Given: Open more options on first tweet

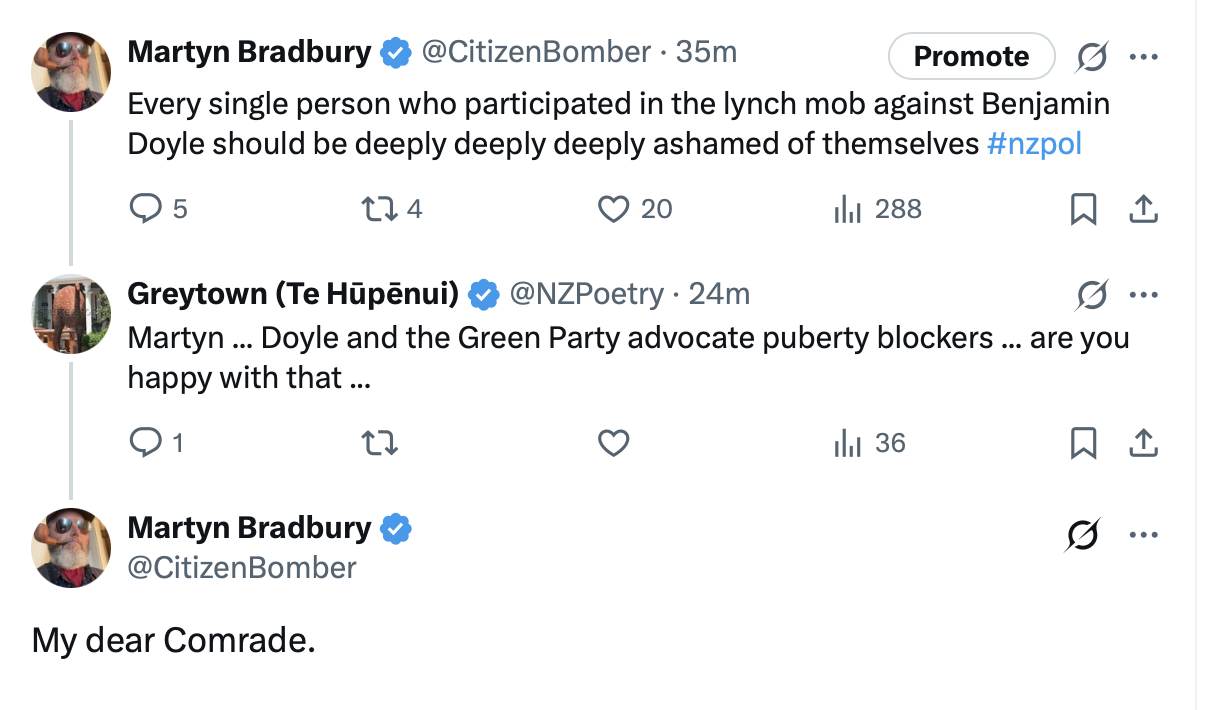Looking at the screenshot, I should pos(1143,57).
